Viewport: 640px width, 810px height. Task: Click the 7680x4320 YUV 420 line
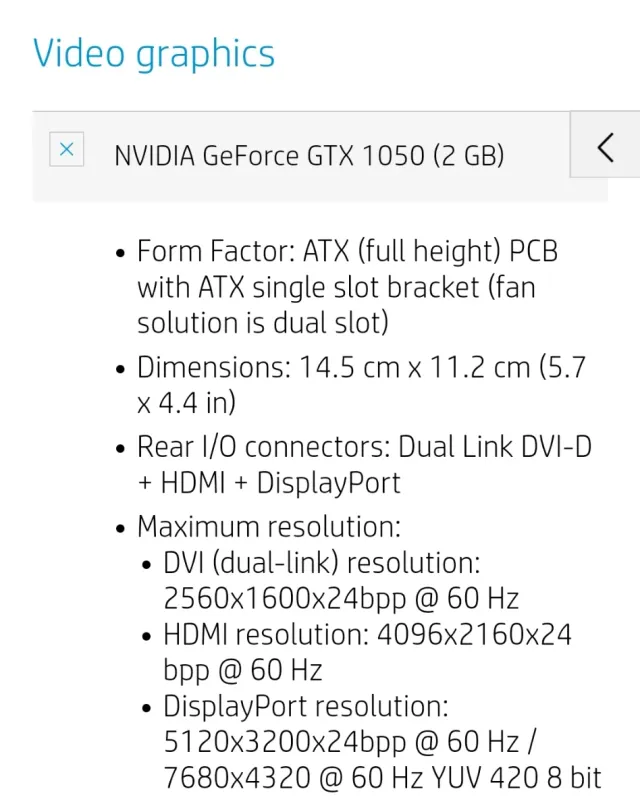click(382, 778)
